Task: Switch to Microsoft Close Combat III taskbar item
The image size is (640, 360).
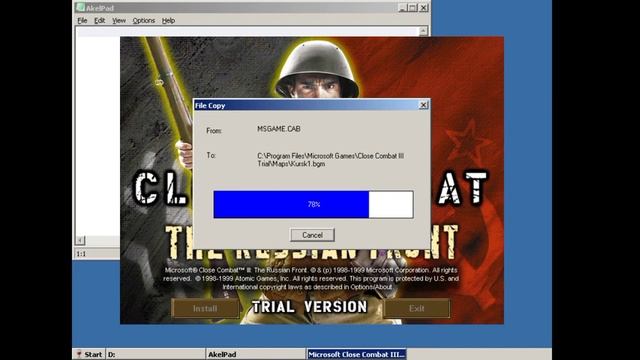Action: (x=357, y=354)
